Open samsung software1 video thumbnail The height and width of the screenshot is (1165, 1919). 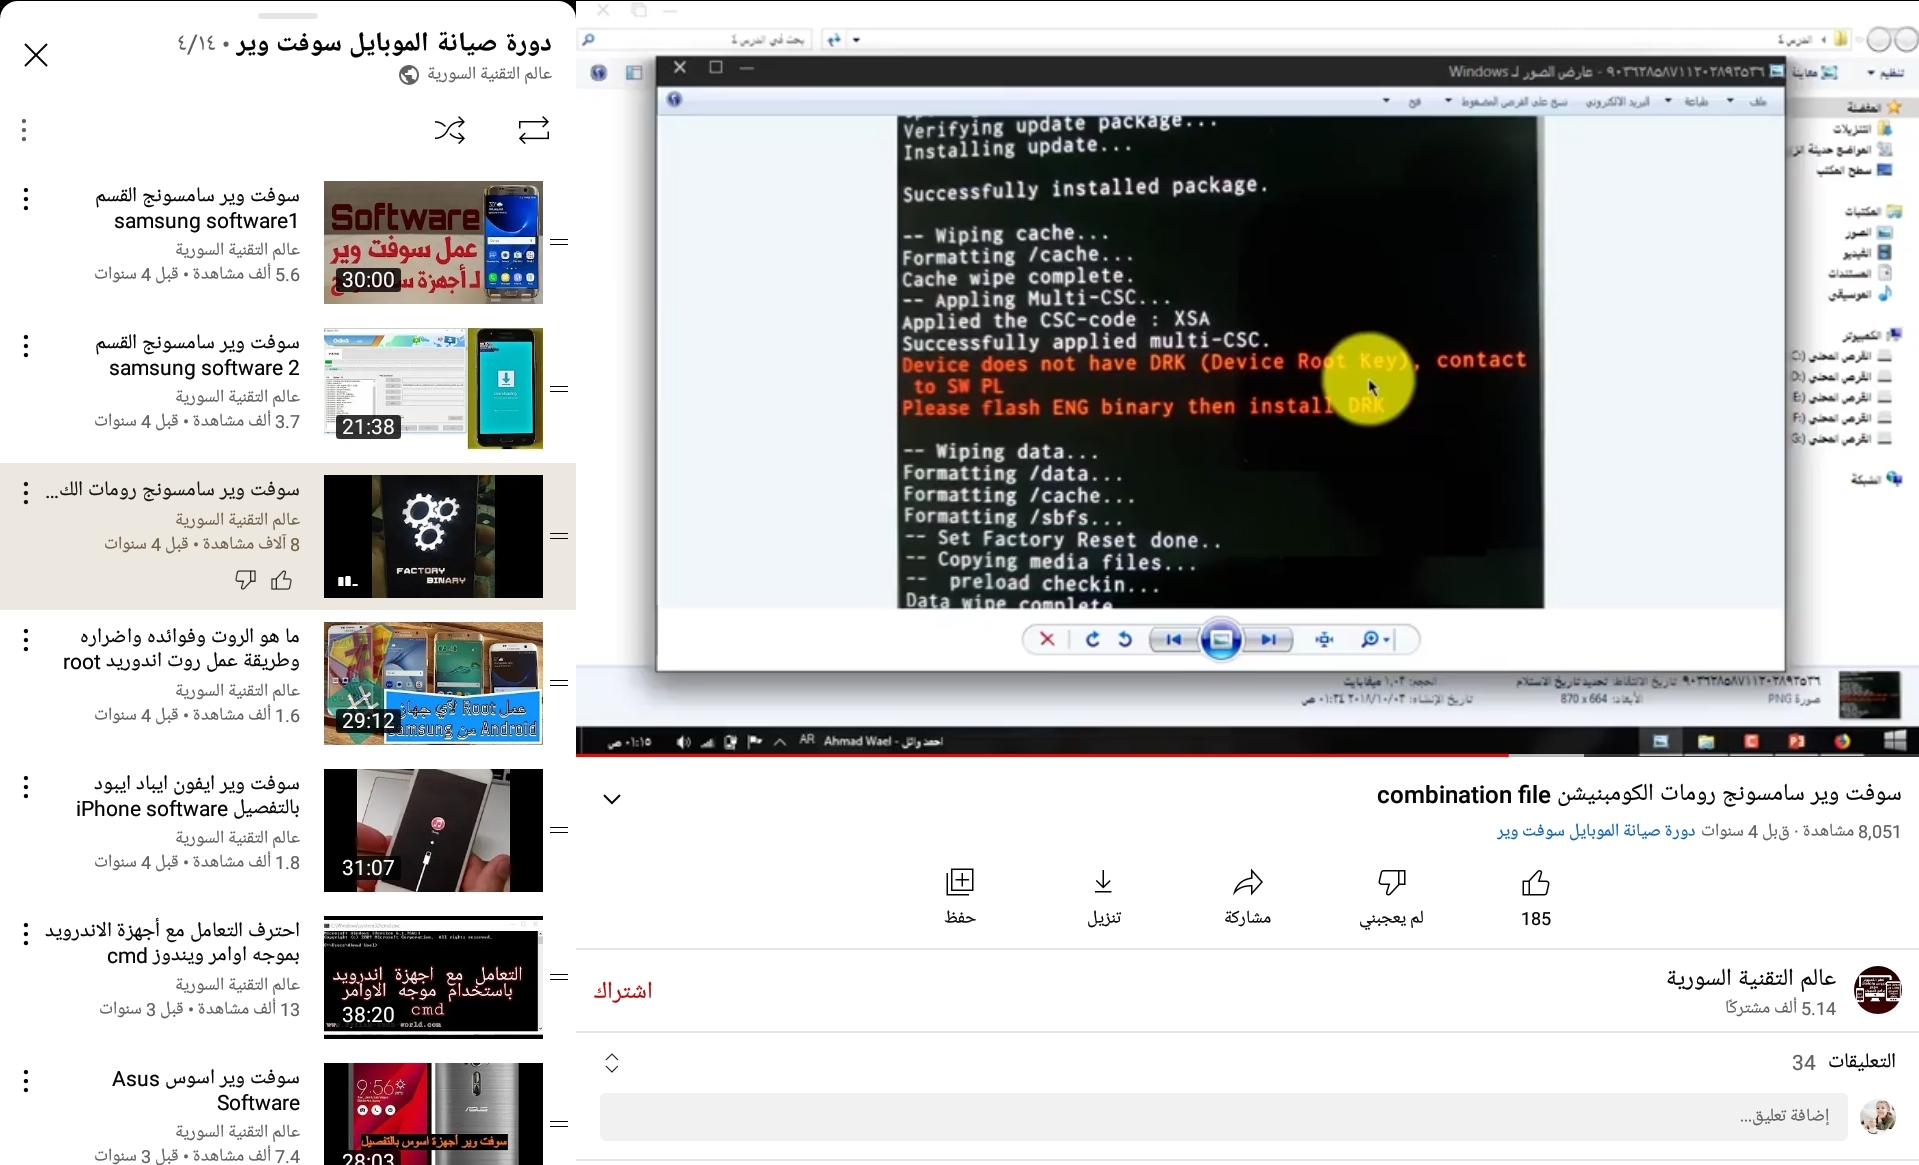point(433,242)
